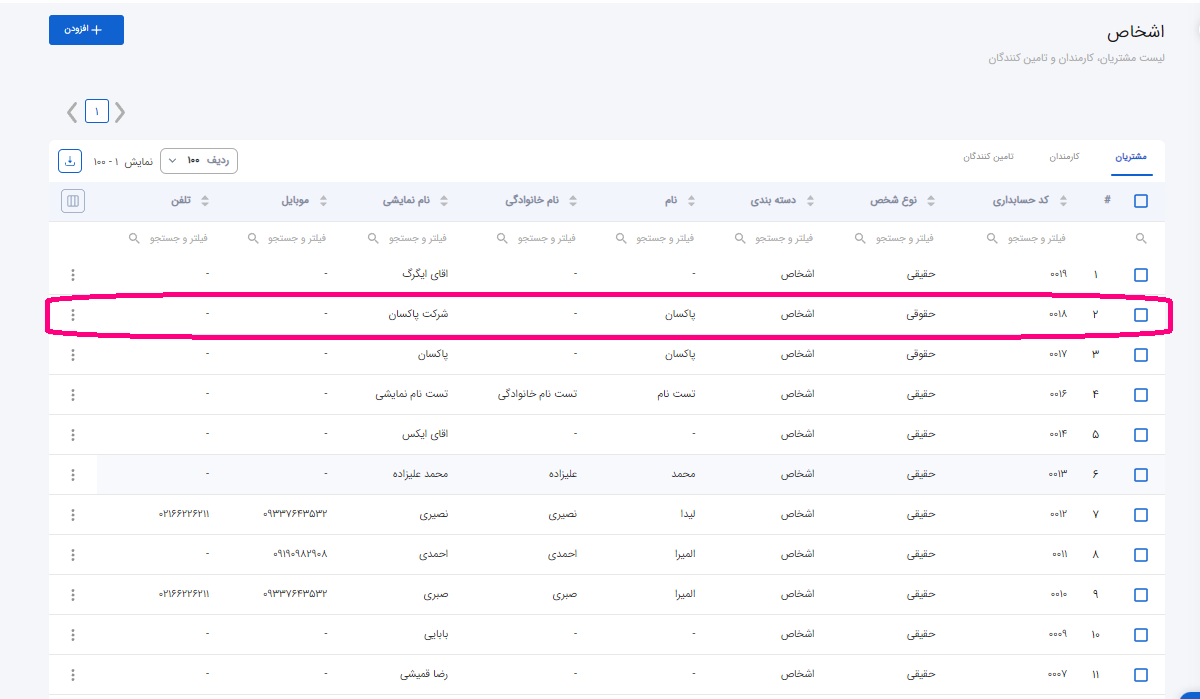Viewport: 1200px width, 699px height.
Task: Open three-dot menu for رضا قمیشی row
Action: coord(73,675)
